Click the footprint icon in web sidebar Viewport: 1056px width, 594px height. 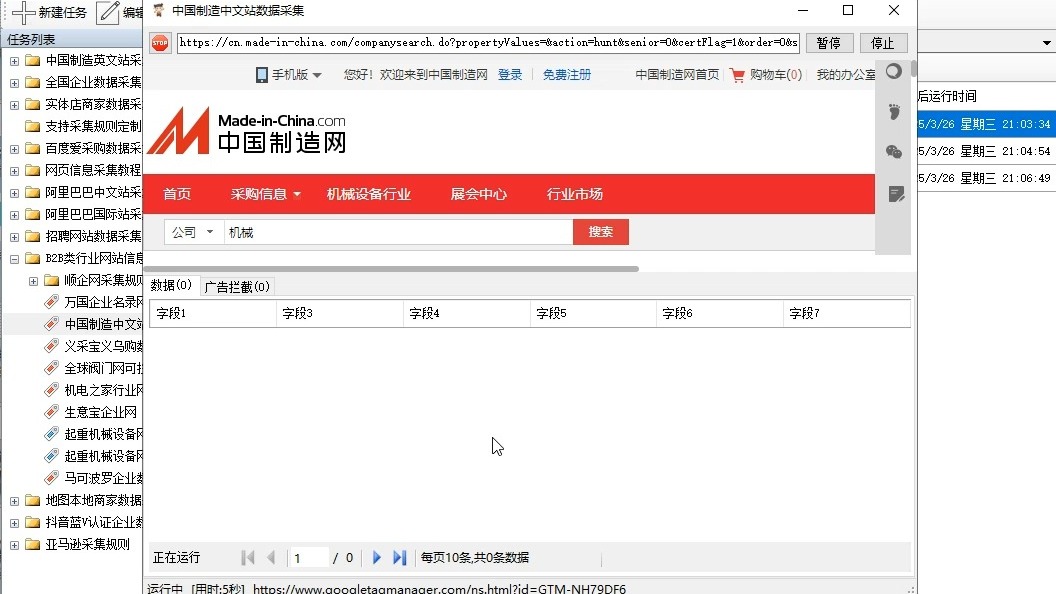[894, 112]
